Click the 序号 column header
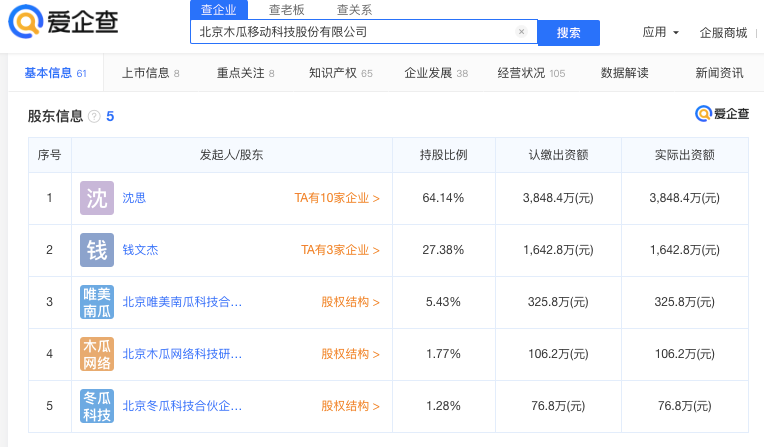Screen dimensions: 764x447 pyautogui.click(x=49, y=155)
